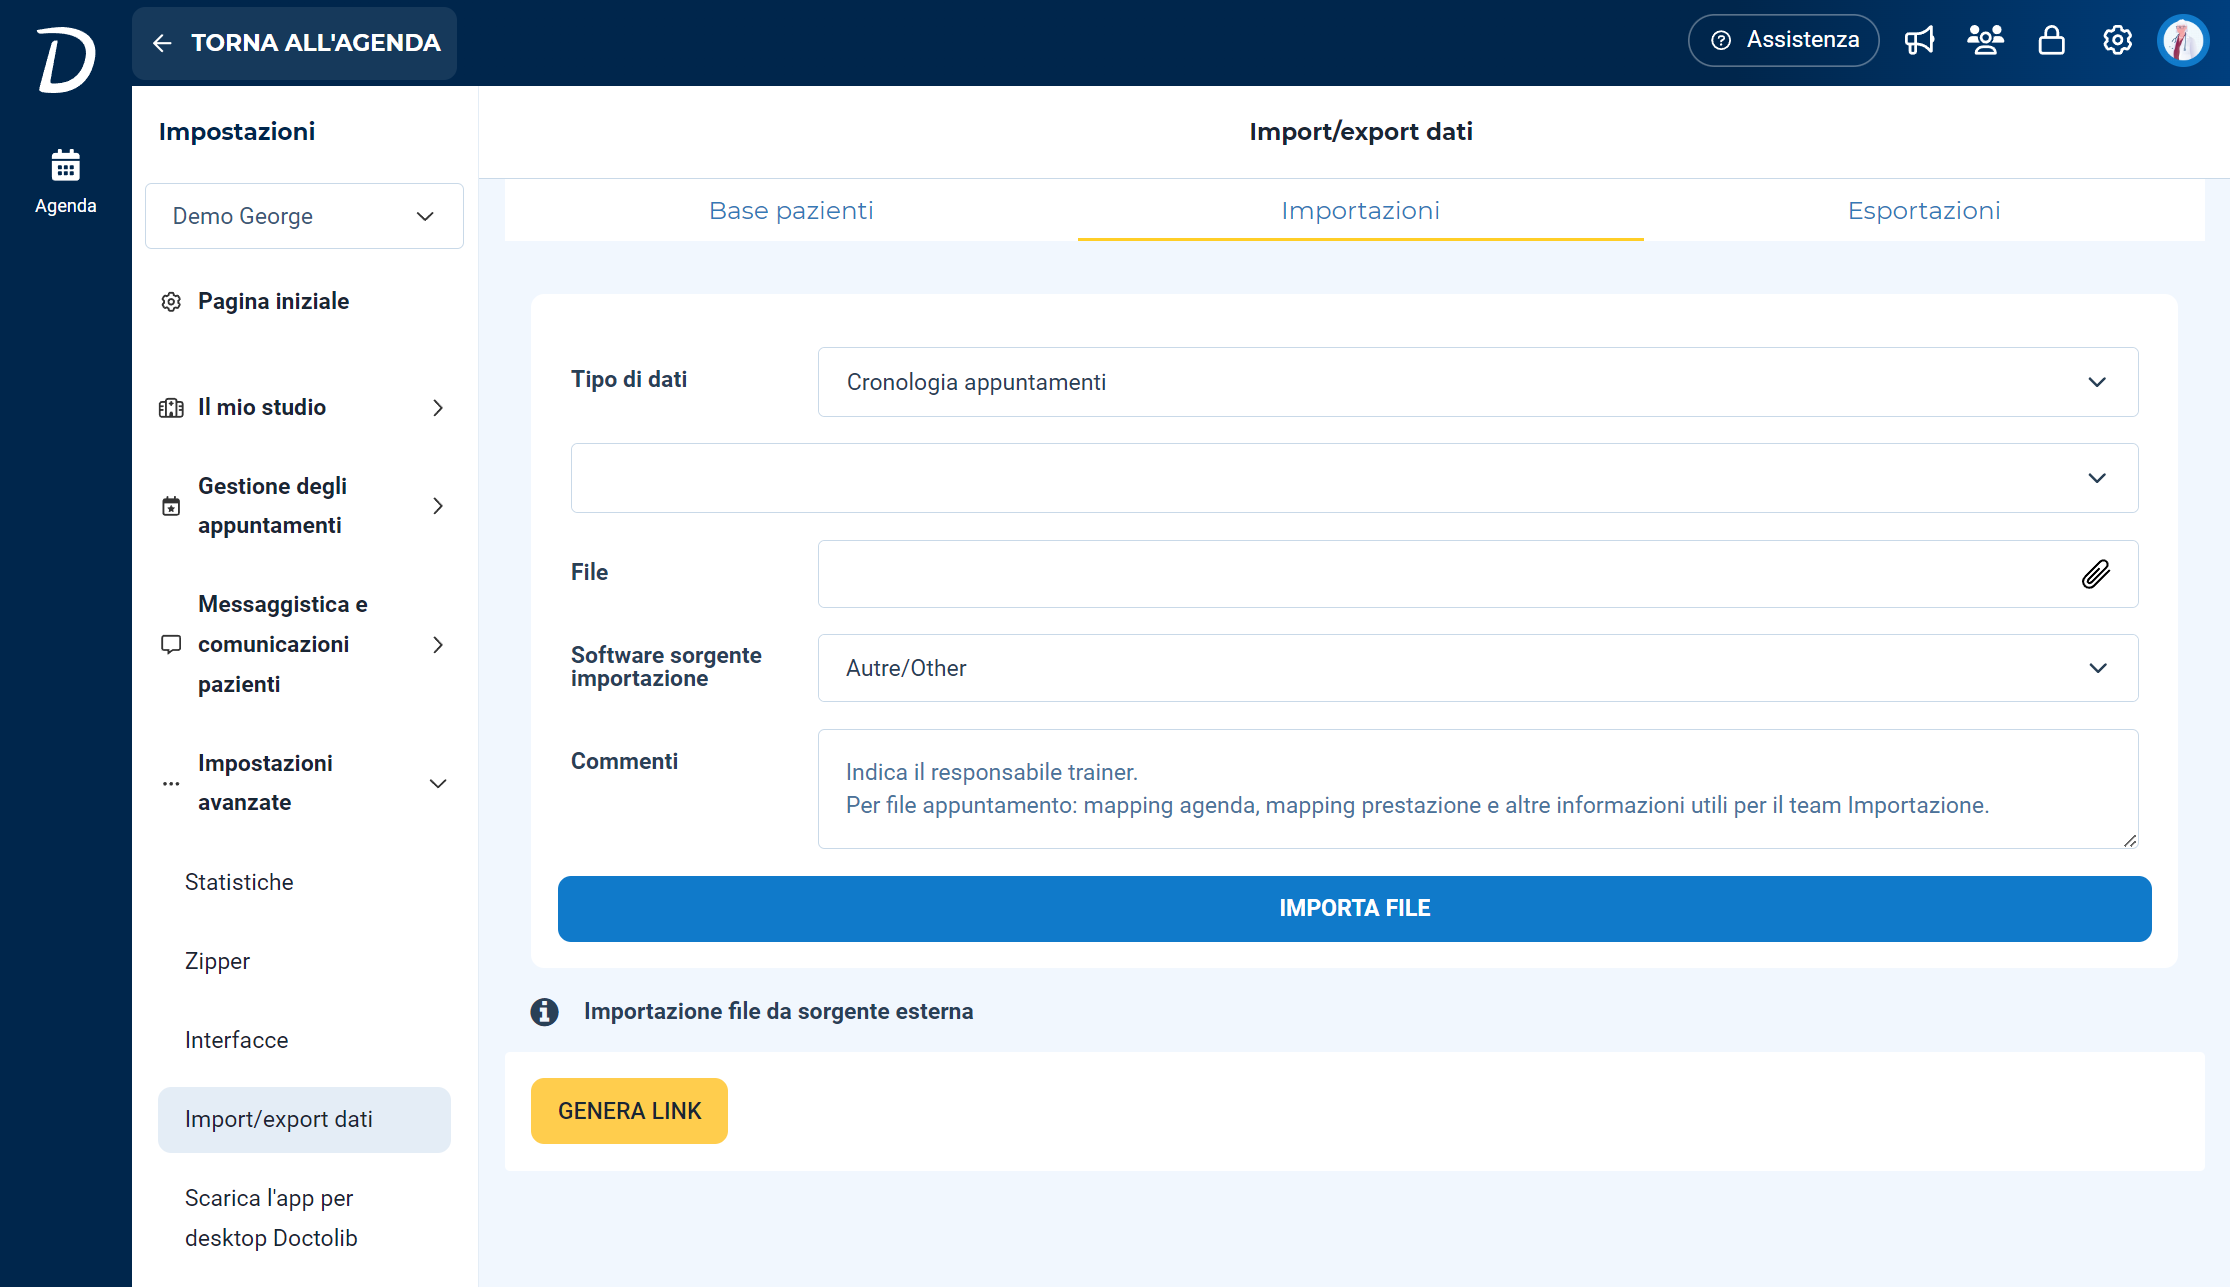
Task: Open the Software sorgente importazione dropdown
Action: point(1478,668)
